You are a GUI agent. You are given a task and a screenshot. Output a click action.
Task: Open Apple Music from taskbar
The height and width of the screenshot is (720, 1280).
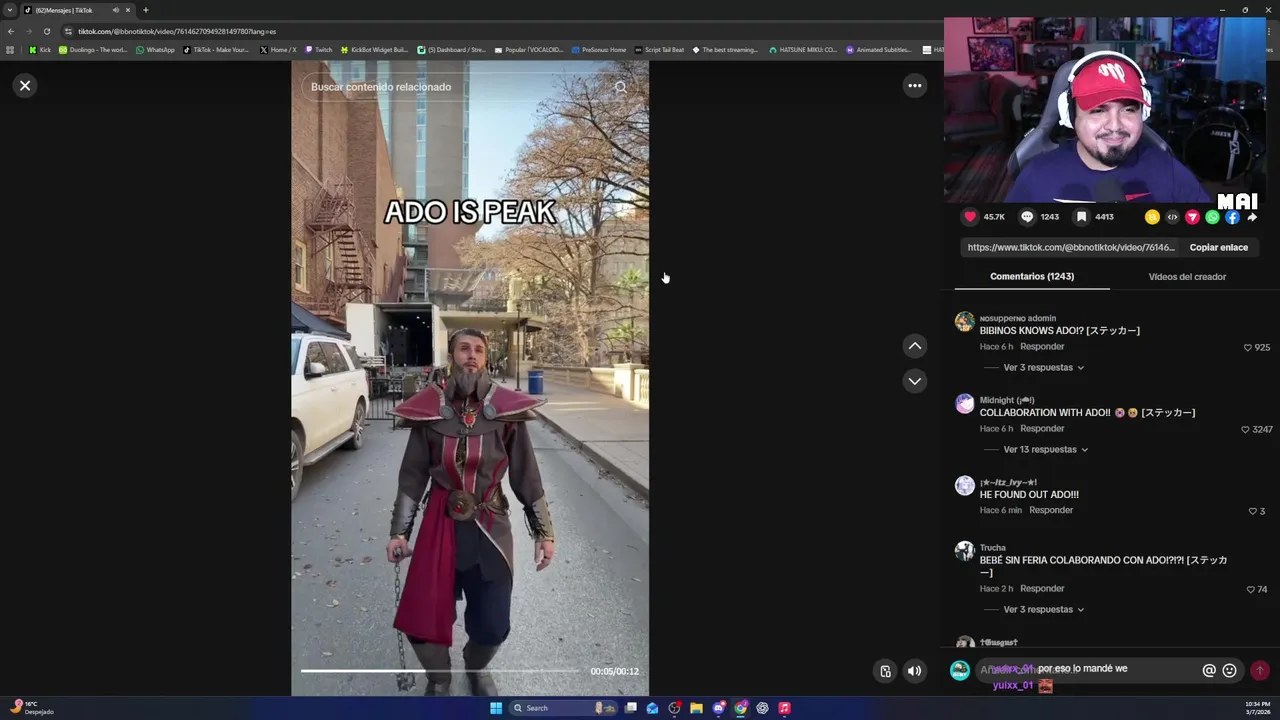[x=784, y=708]
